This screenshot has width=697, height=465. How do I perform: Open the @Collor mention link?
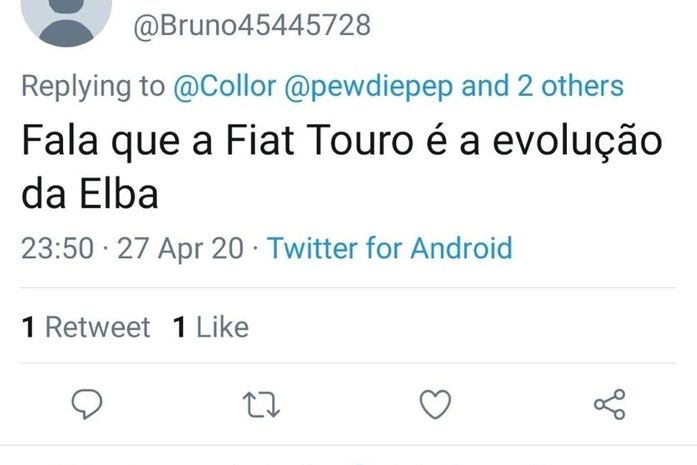click(x=225, y=86)
